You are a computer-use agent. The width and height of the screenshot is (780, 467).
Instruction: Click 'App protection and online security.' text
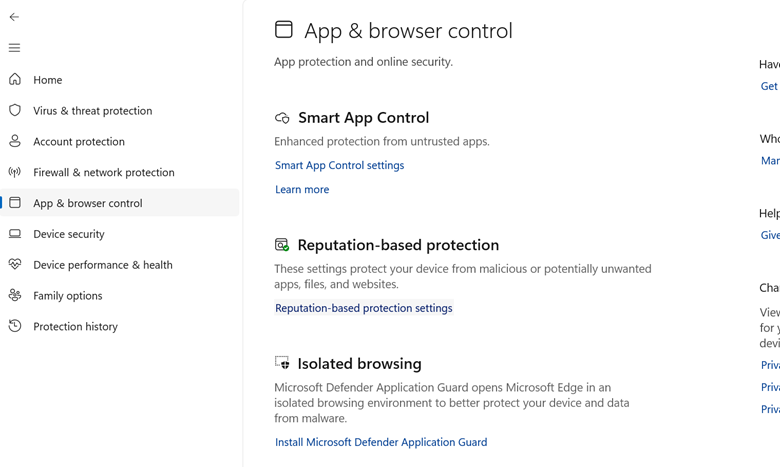(x=363, y=62)
